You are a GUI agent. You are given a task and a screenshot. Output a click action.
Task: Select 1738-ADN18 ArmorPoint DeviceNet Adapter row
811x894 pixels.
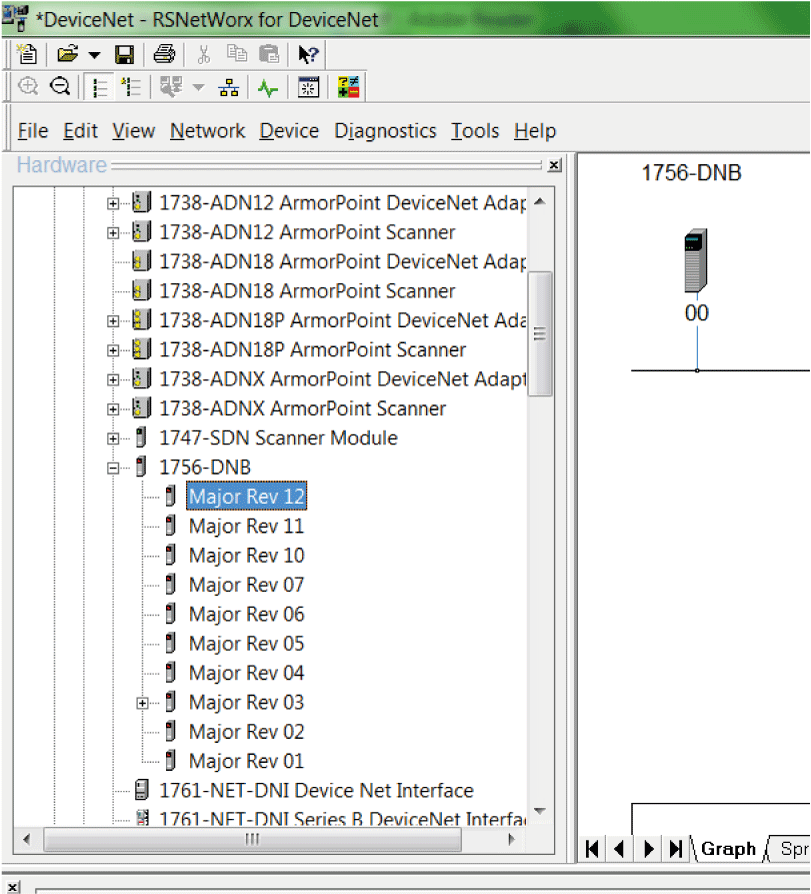(x=342, y=262)
